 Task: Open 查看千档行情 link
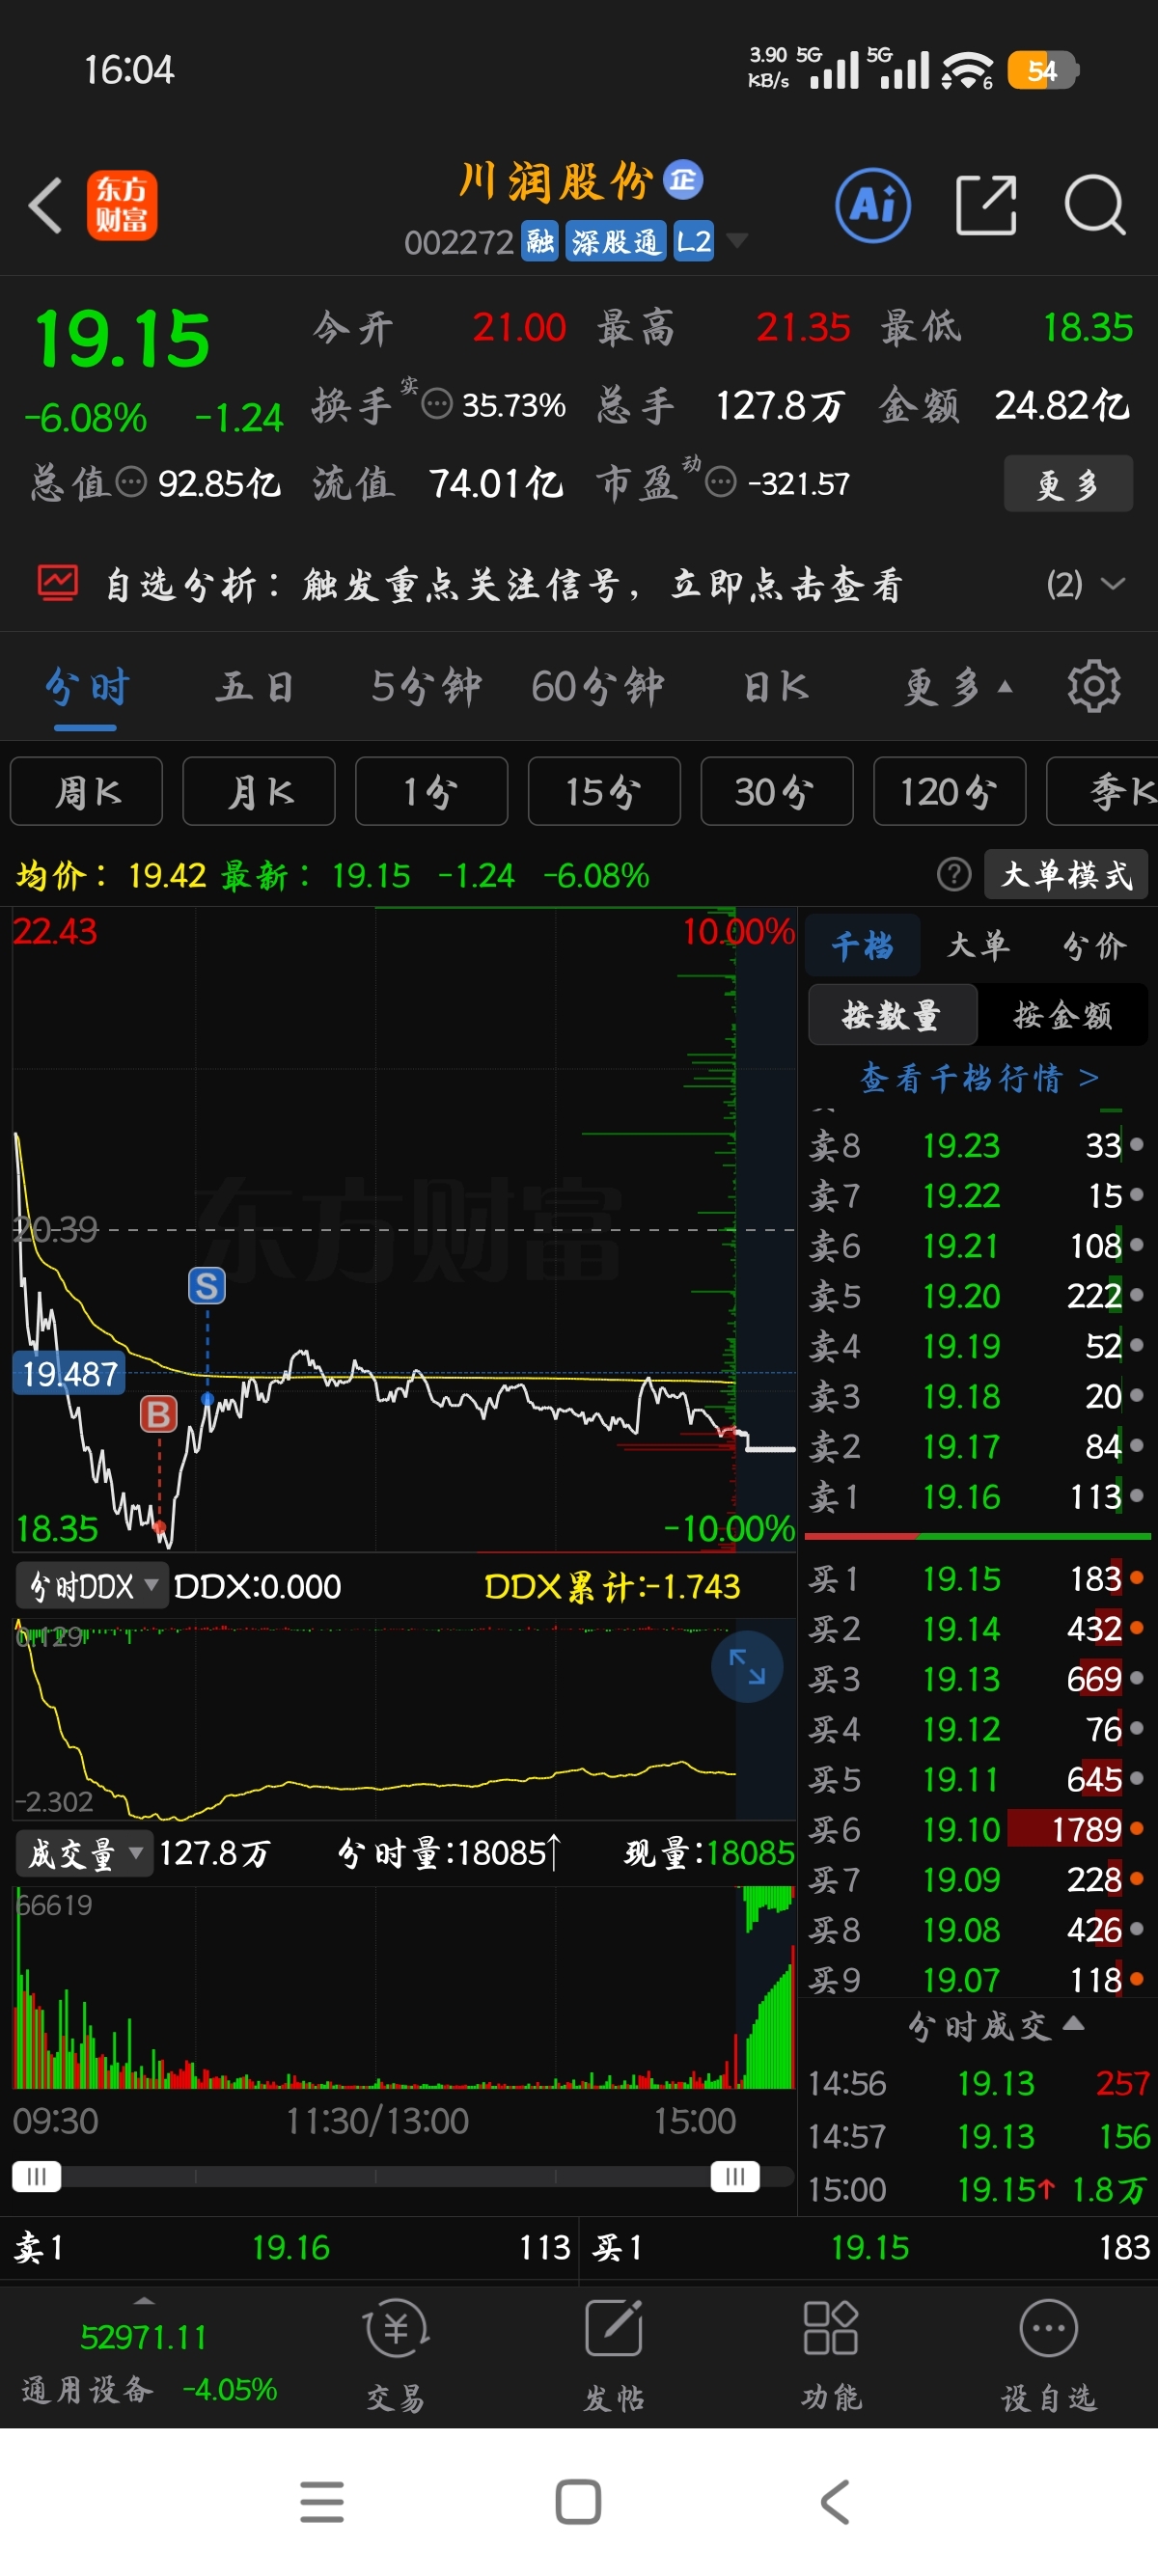tap(979, 1078)
